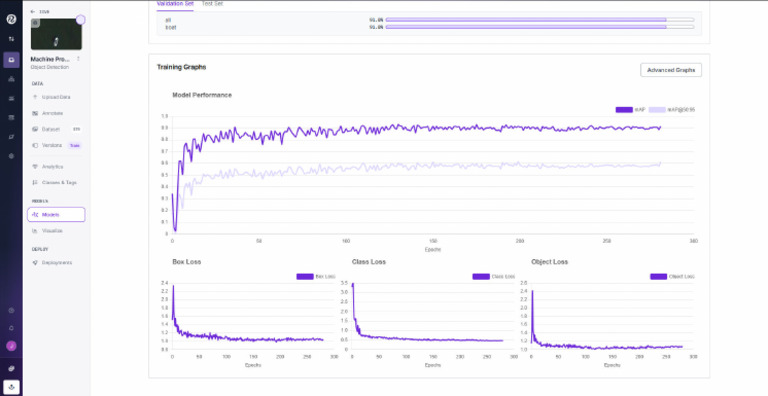
Task: Open the notifications bell icon
Action: 11,328
